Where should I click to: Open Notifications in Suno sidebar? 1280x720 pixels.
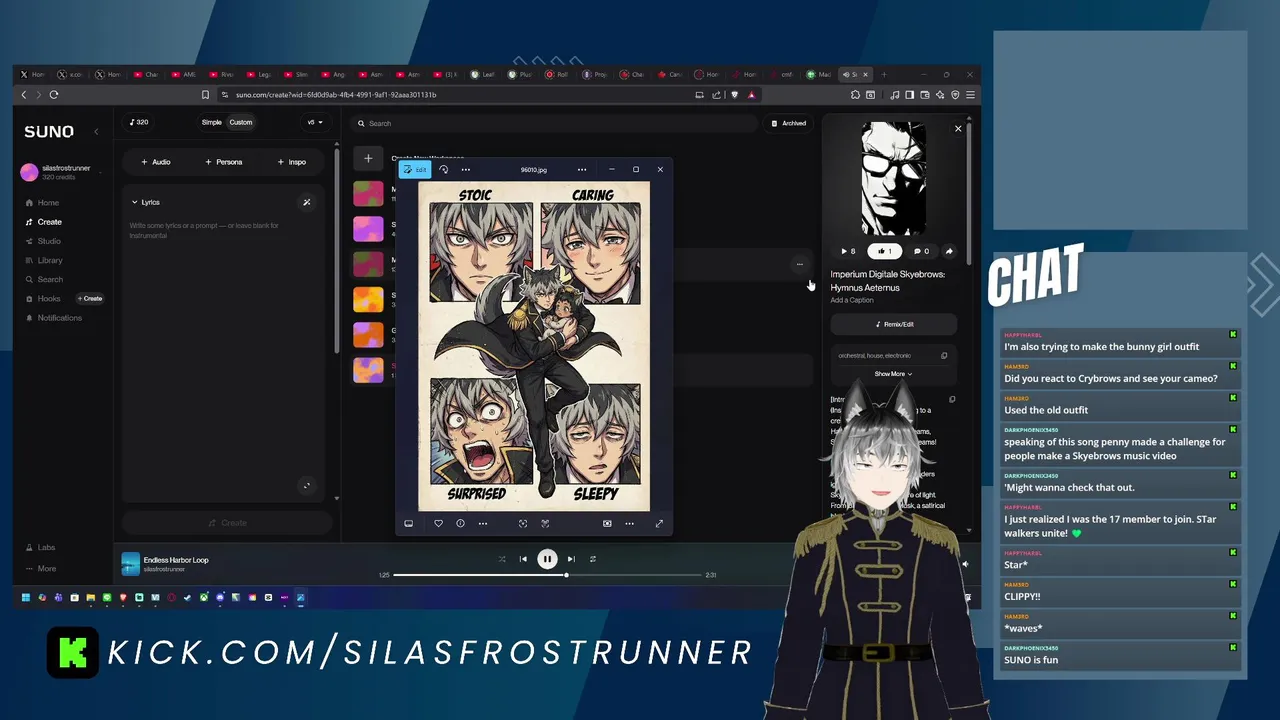[x=54, y=318]
